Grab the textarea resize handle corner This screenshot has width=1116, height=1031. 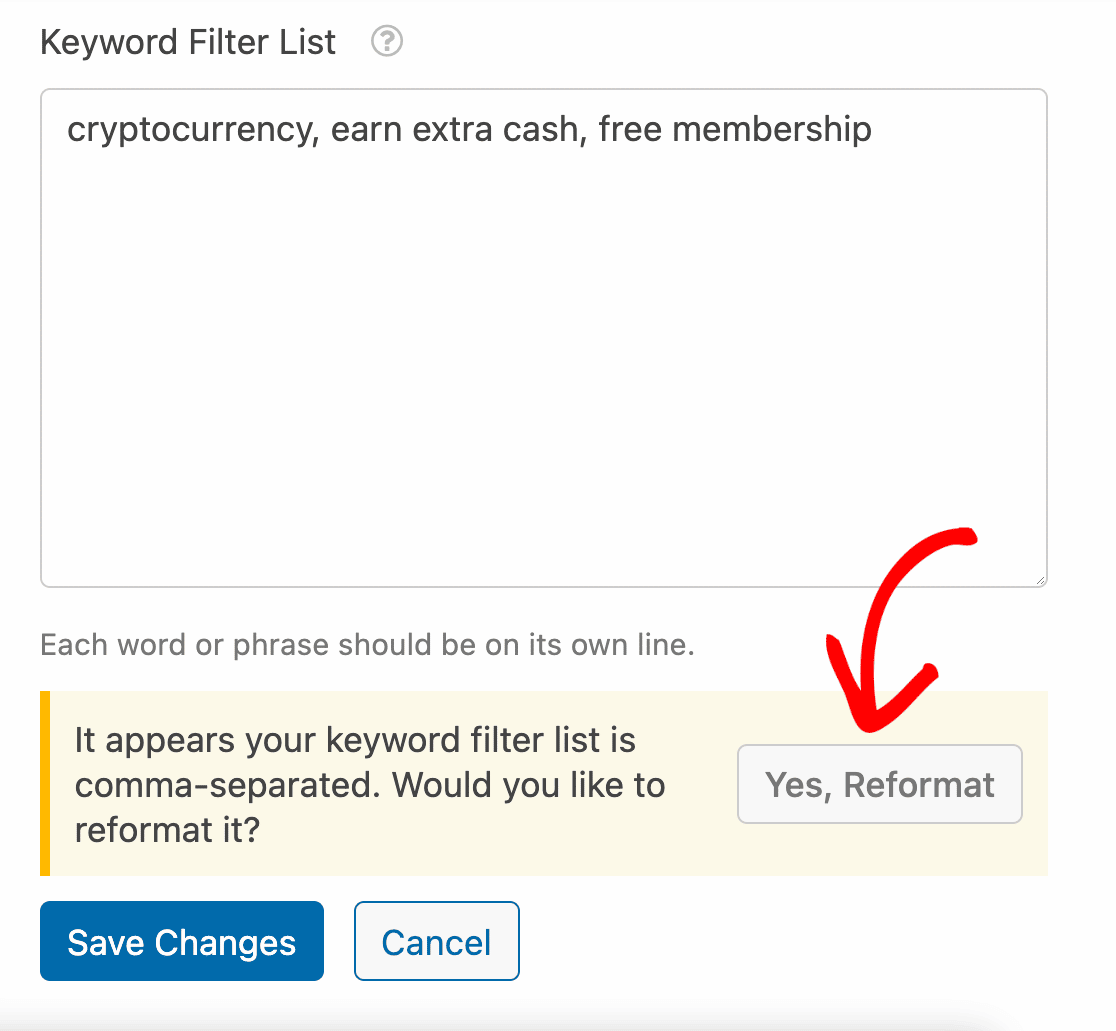pyautogui.click(x=1040, y=580)
